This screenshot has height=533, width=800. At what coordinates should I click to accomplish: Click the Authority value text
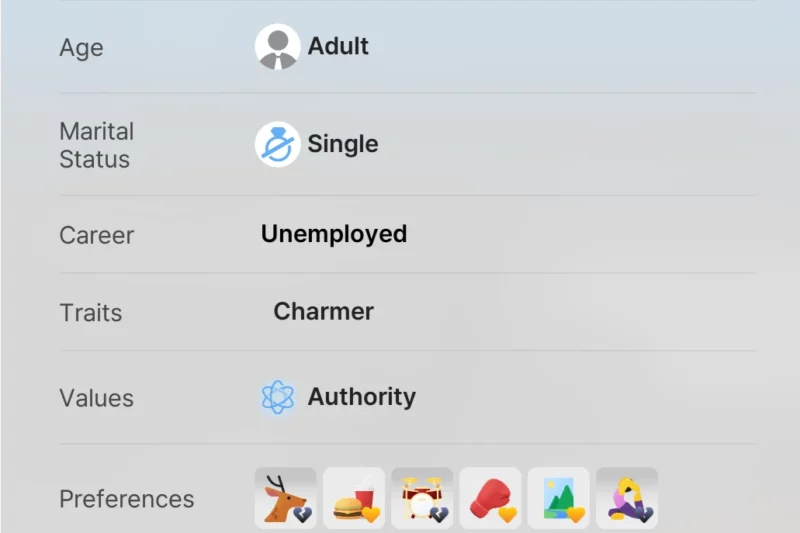(361, 397)
